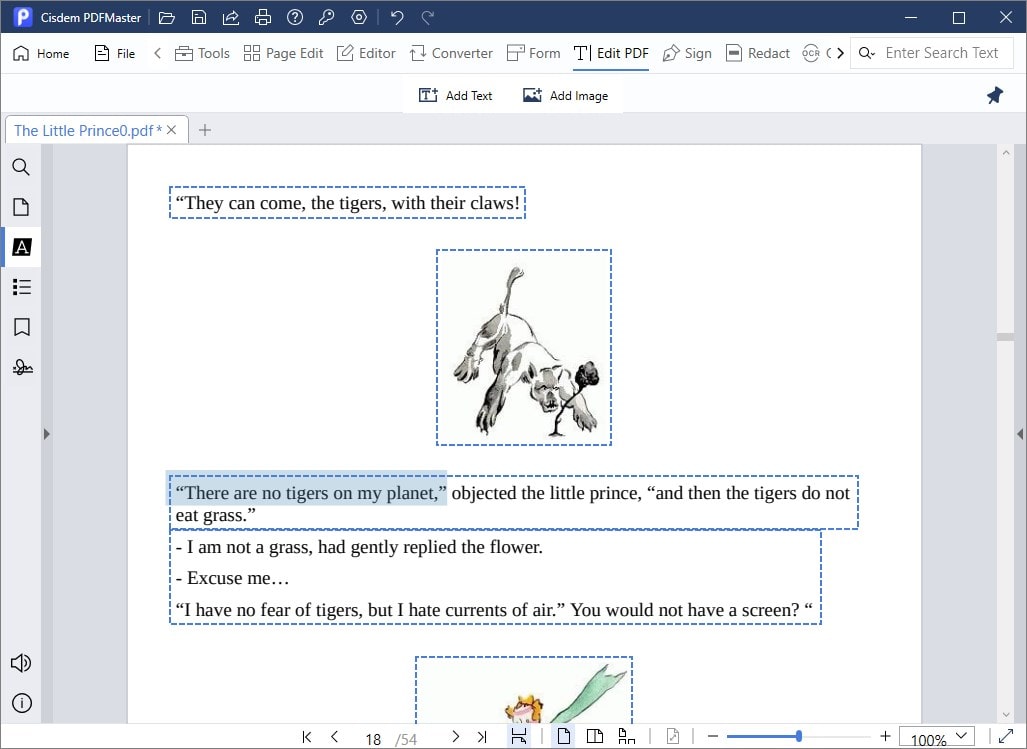Jump to the first page

point(307,737)
